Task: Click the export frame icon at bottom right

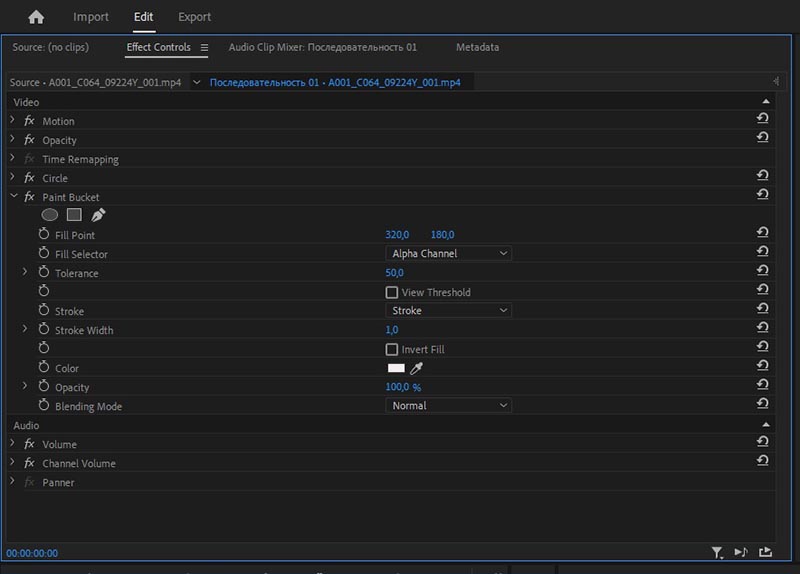Action: point(766,552)
